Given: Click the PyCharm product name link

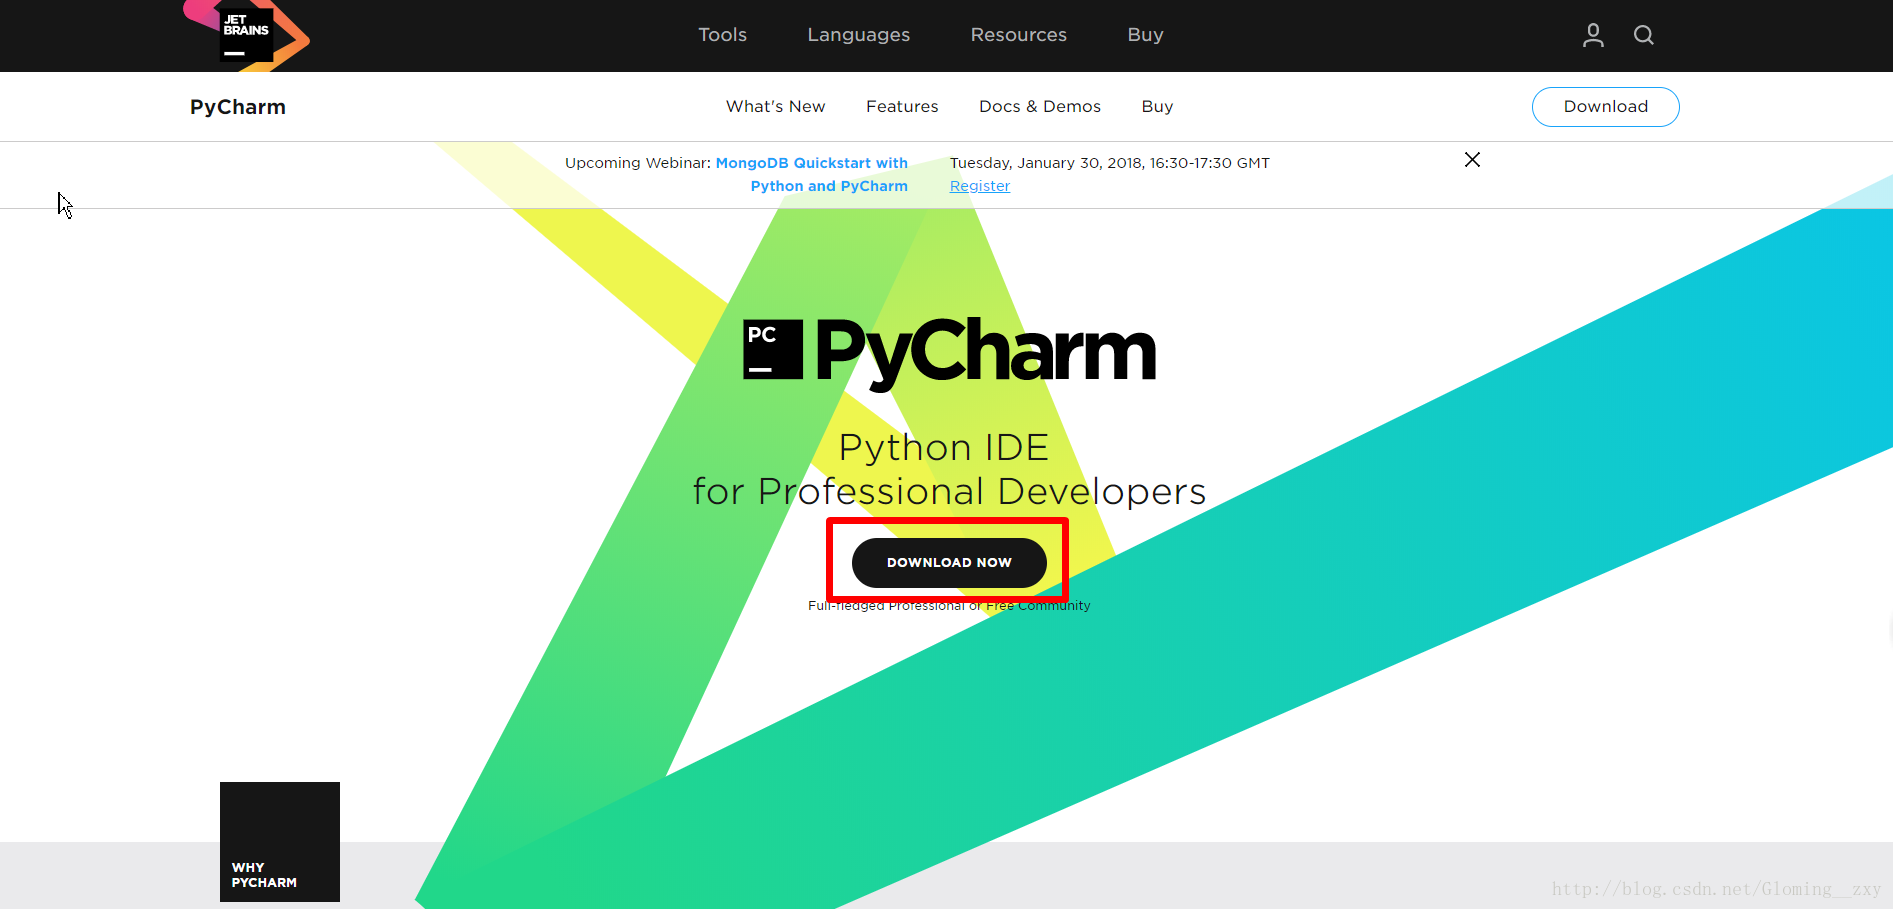Looking at the screenshot, I should click(x=238, y=107).
